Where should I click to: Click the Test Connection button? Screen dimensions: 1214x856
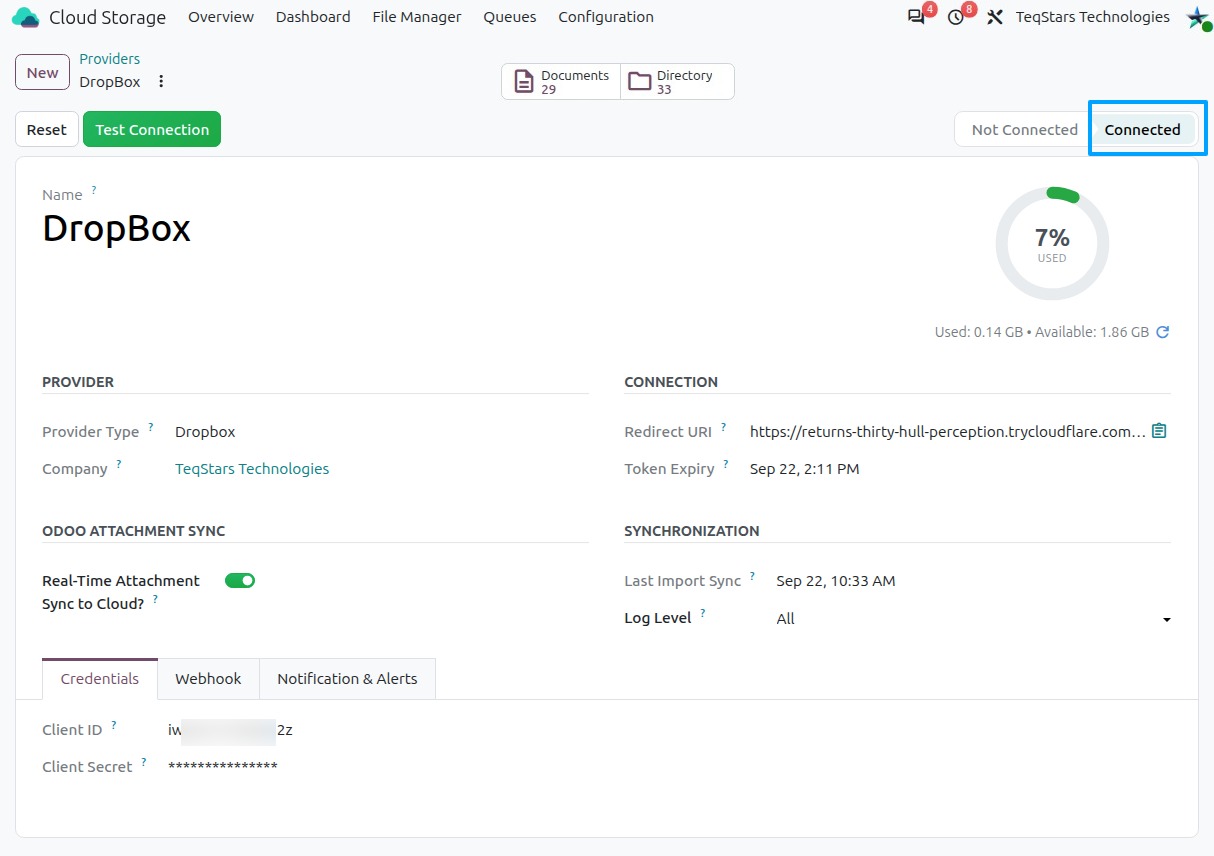[x=152, y=129]
